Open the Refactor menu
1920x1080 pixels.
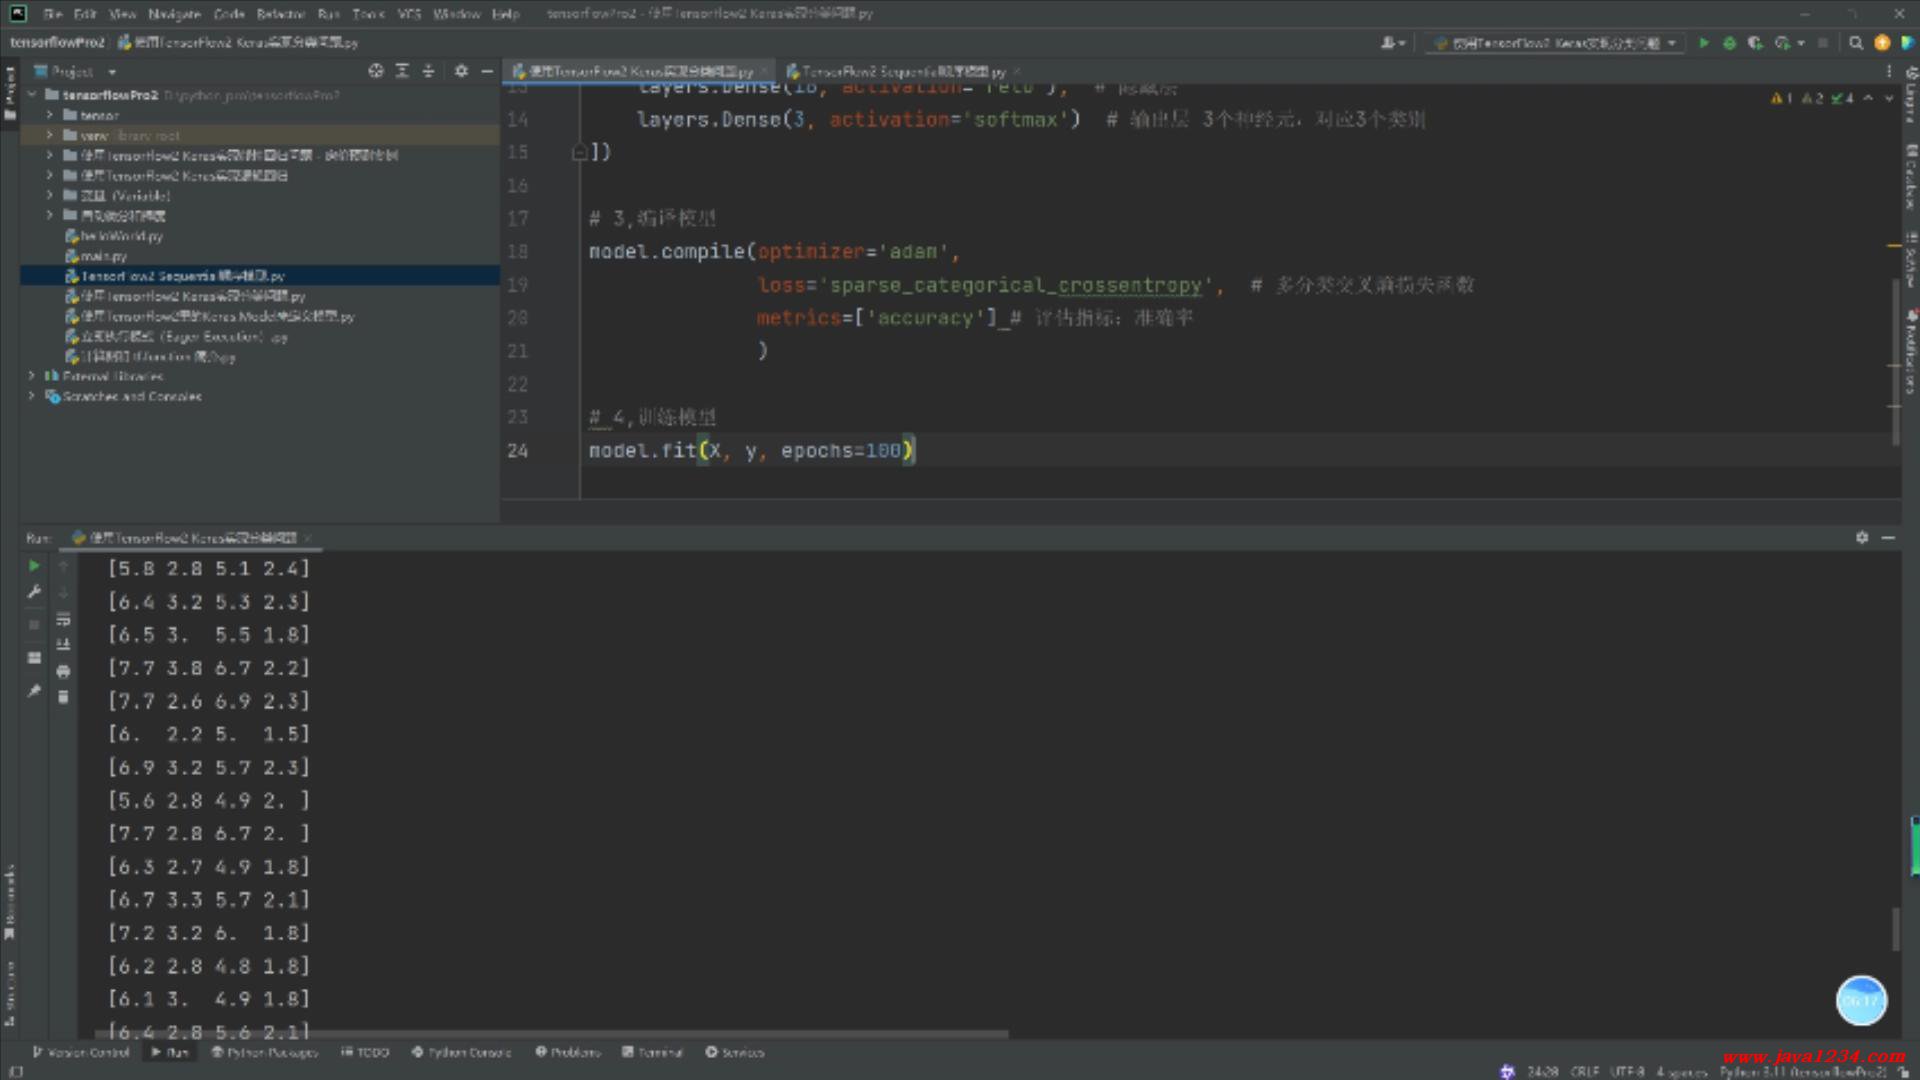point(280,14)
